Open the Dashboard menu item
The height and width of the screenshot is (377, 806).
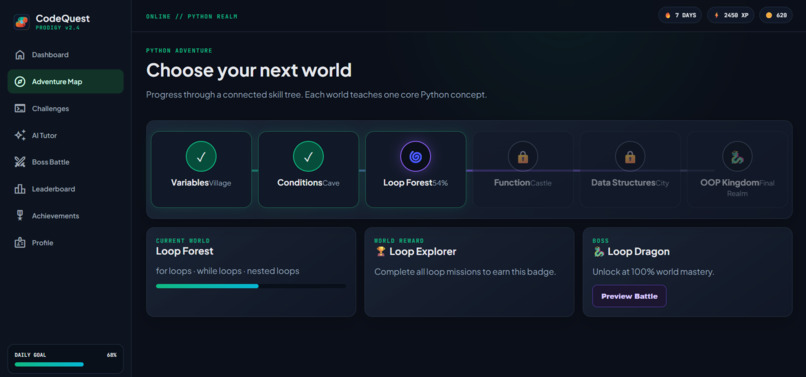65,55
